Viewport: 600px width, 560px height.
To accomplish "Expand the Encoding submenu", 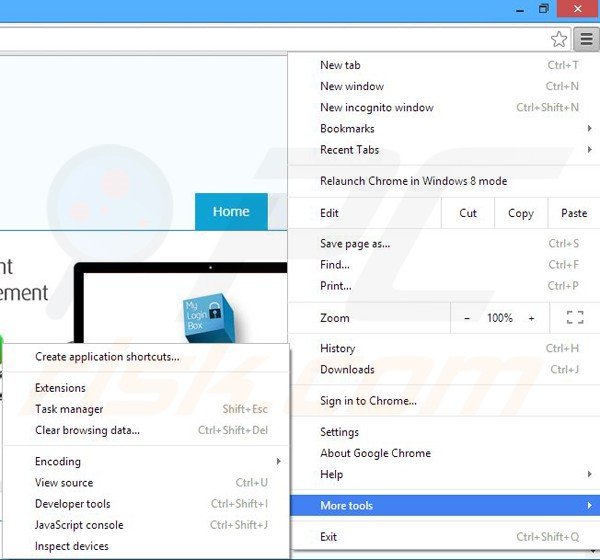I will pos(146,462).
